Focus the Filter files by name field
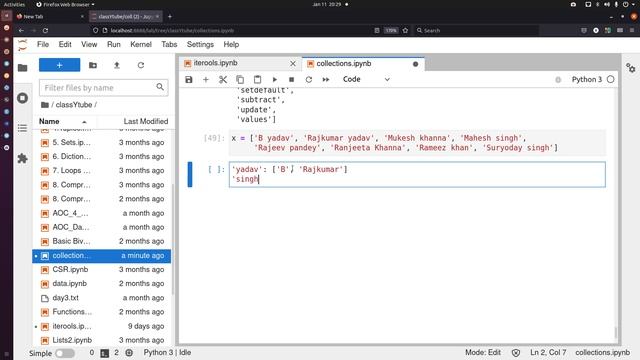Image resolution: width=640 pixels, height=360 pixels. click(104, 87)
